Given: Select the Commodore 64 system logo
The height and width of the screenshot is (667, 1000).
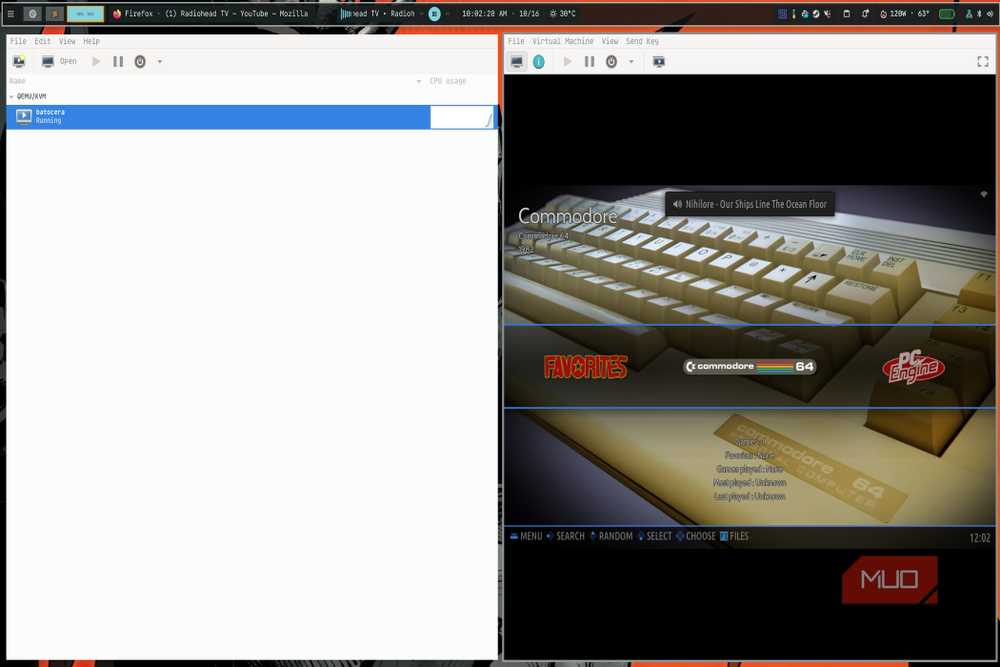Looking at the screenshot, I should pyautogui.click(x=749, y=367).
